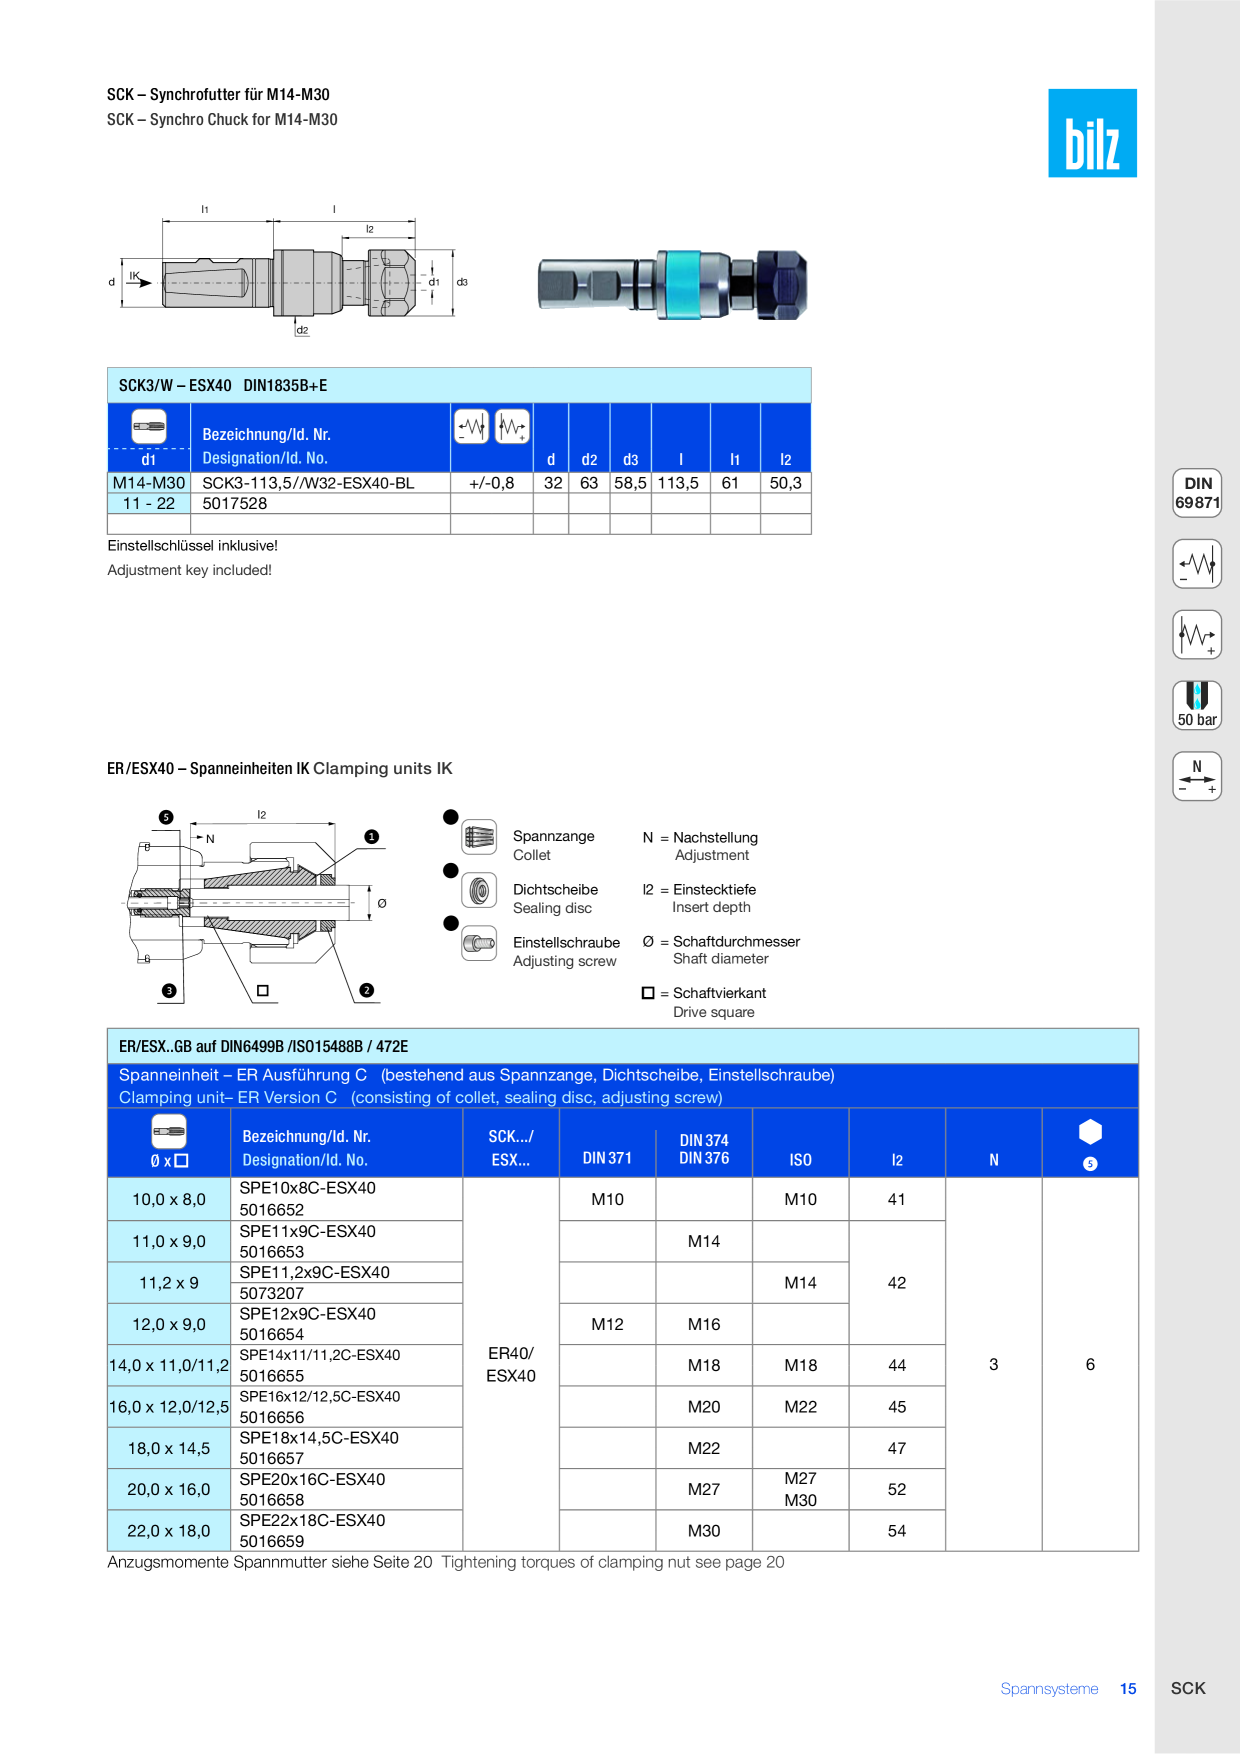
Task: Click the Dichtscheibe sealing disc icon
Action: 479,890
